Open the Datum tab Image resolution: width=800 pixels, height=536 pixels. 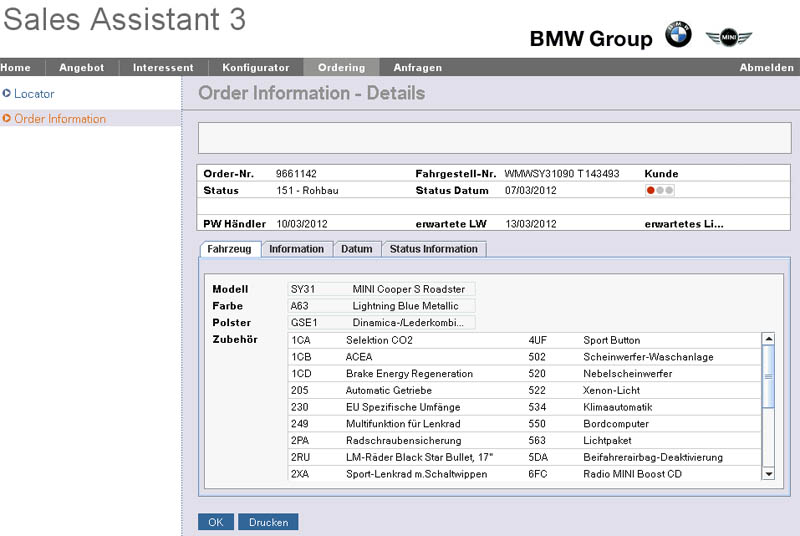[357, 249]
